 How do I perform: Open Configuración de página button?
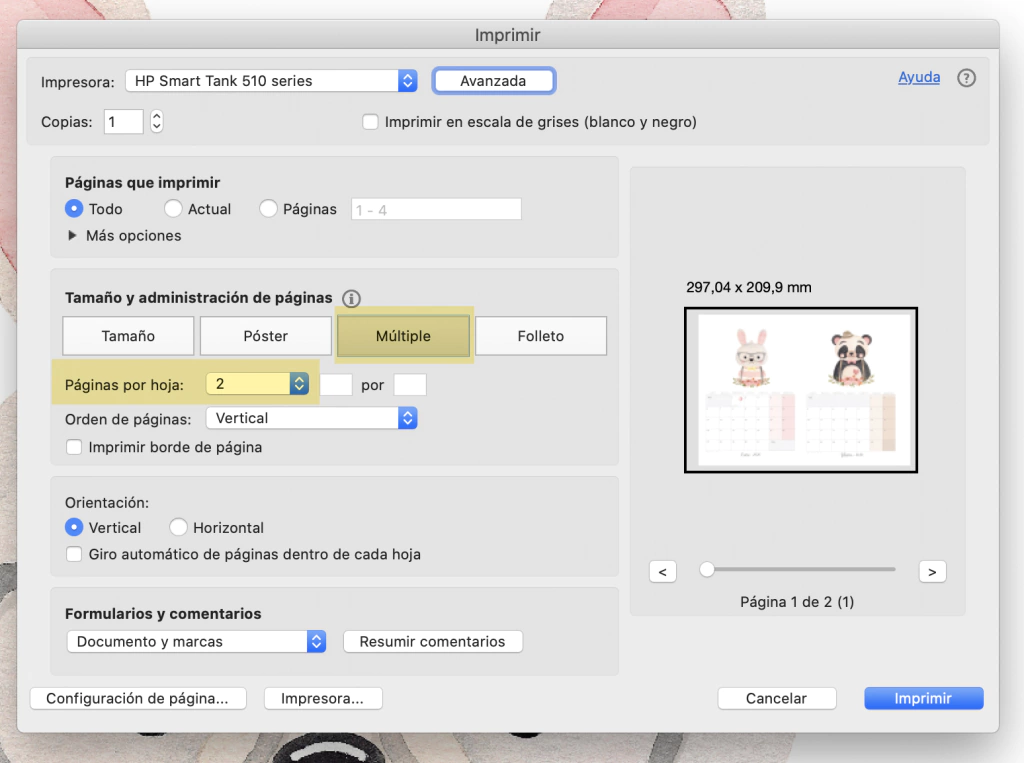pyautogui.click(x=138, y=698)
